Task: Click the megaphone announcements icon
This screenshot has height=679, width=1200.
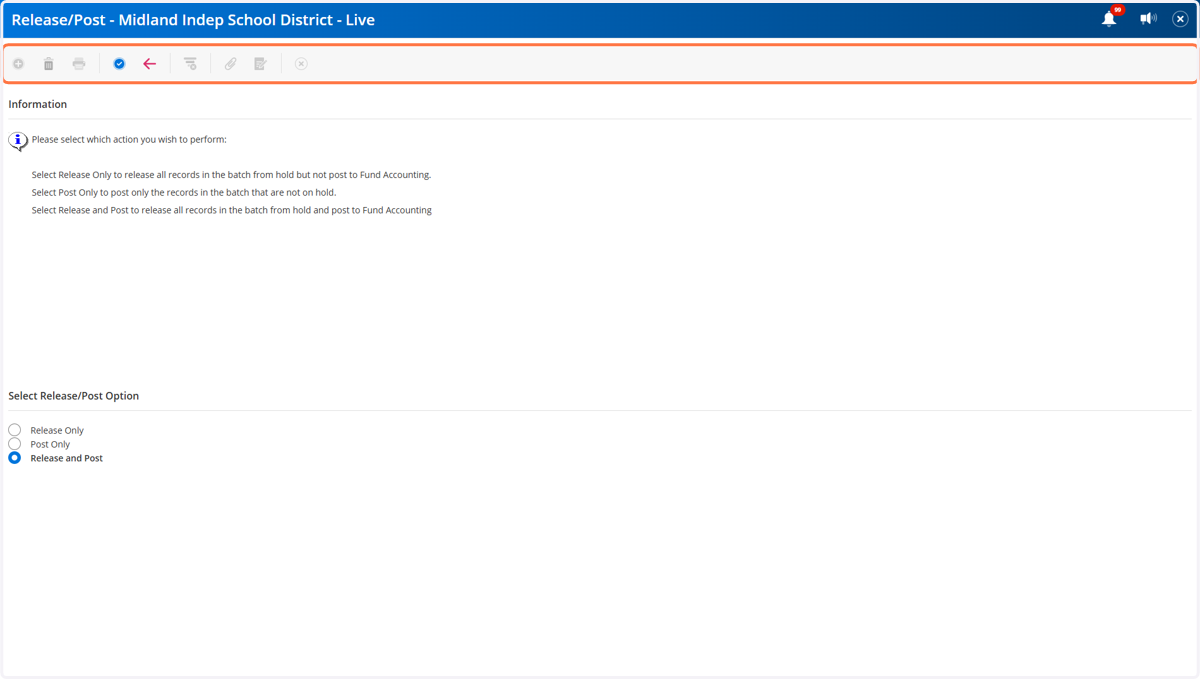Action: pyautogui.click(x=1148, y=19)
